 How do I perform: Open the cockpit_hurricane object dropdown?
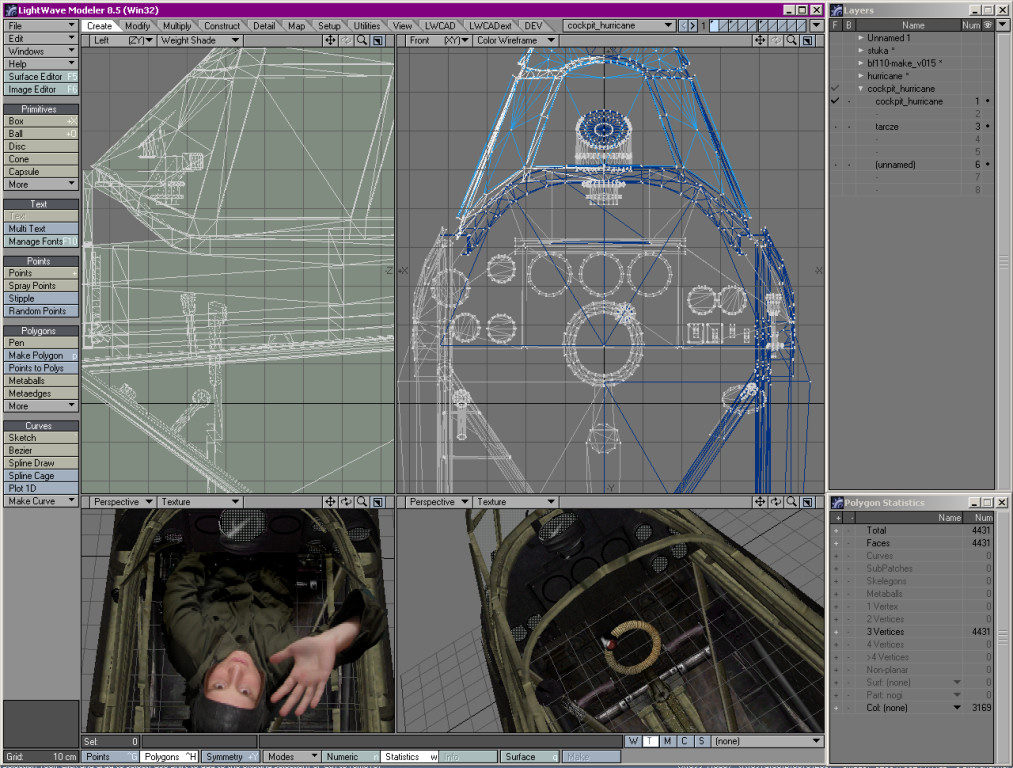pyautogui.click(x=619, y=25)
